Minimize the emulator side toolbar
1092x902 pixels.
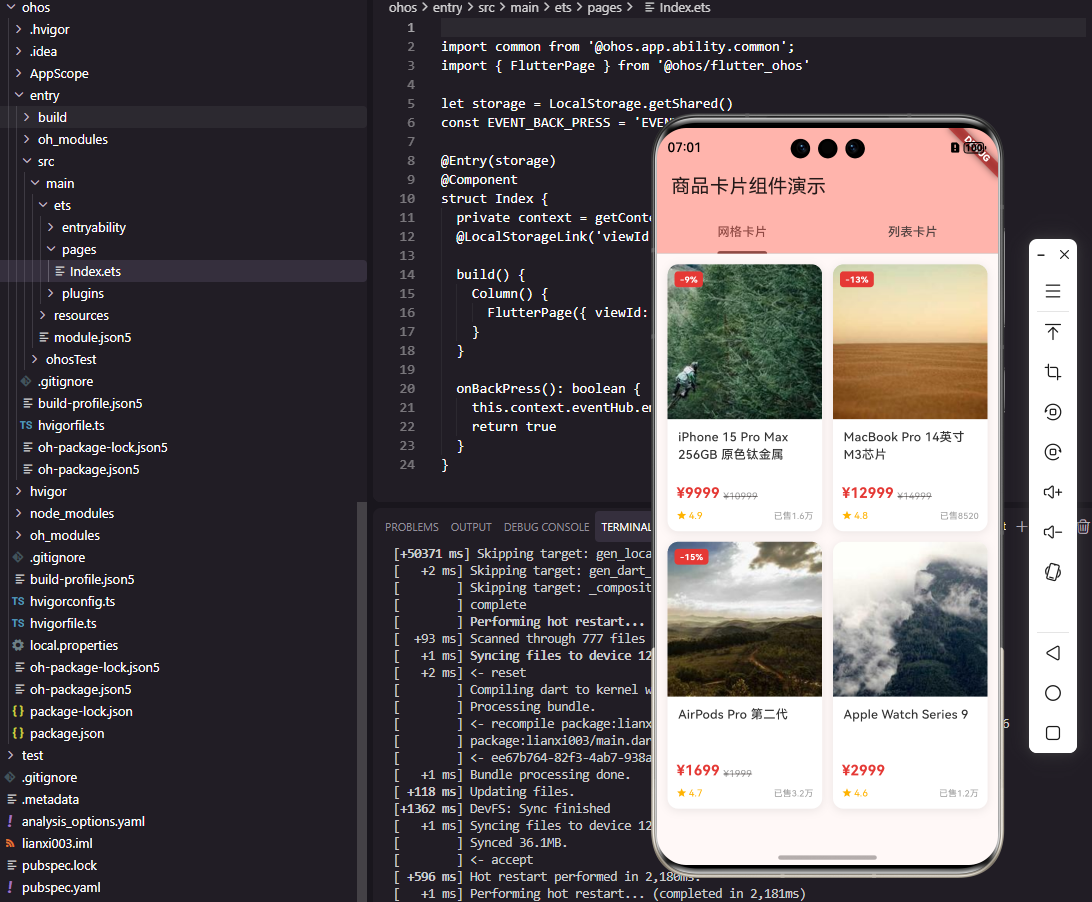(1040, 255)
